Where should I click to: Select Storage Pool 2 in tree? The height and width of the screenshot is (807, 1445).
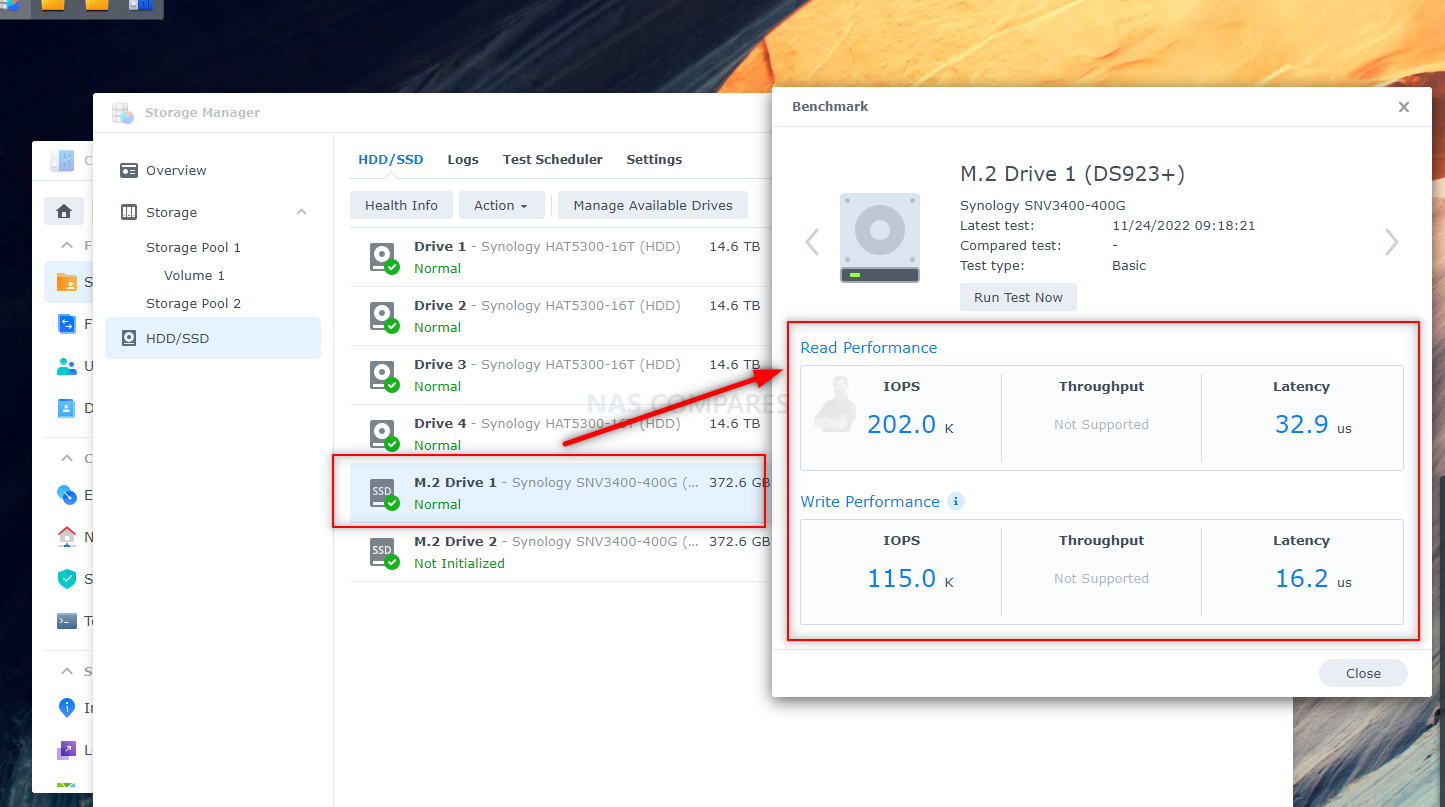coord(193,303)
